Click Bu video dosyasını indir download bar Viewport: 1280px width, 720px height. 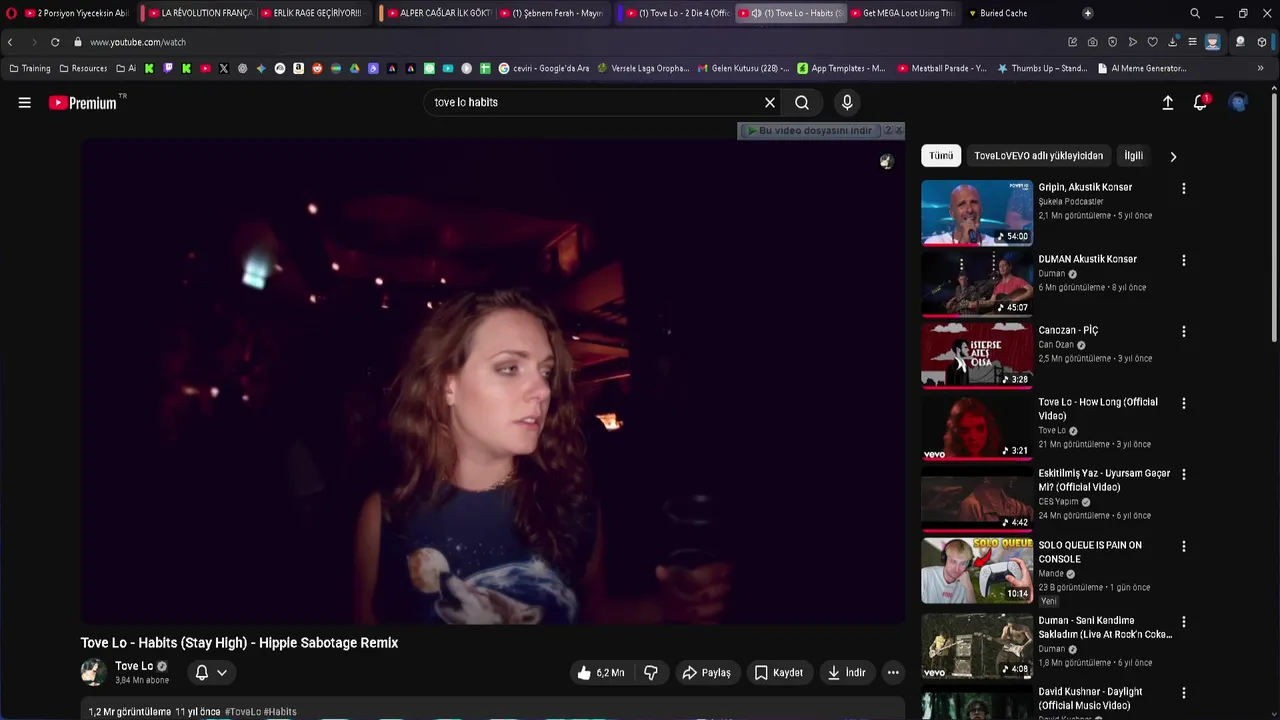[x=810, y=131]
